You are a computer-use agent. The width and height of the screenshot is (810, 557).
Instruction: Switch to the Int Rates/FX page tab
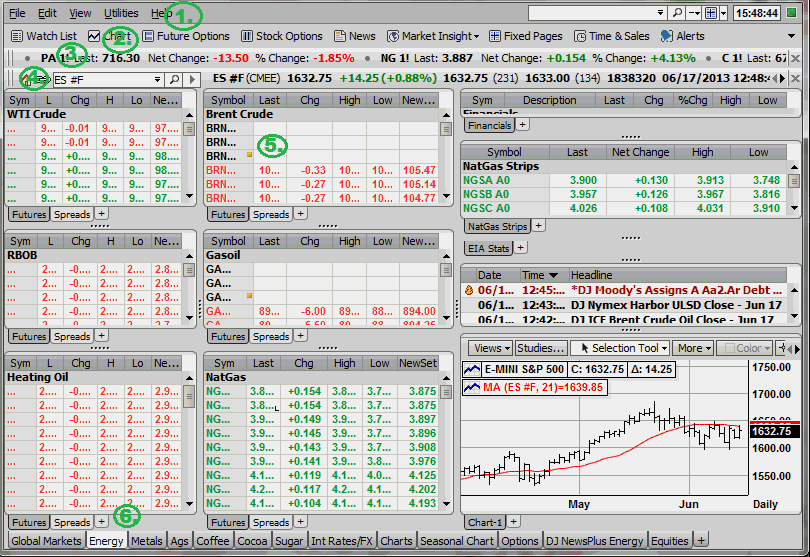tap(341, 541)
